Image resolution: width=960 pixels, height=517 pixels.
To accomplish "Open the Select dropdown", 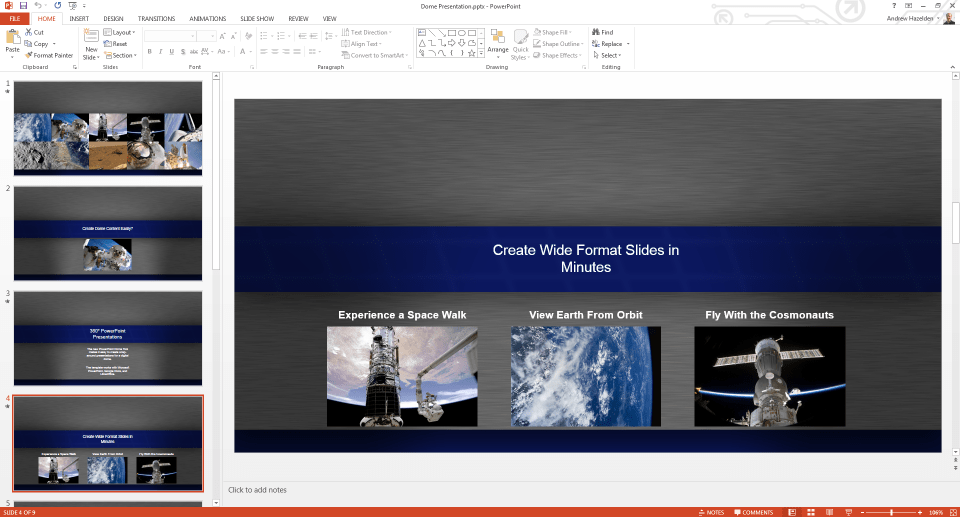I will tap(607, 55).
